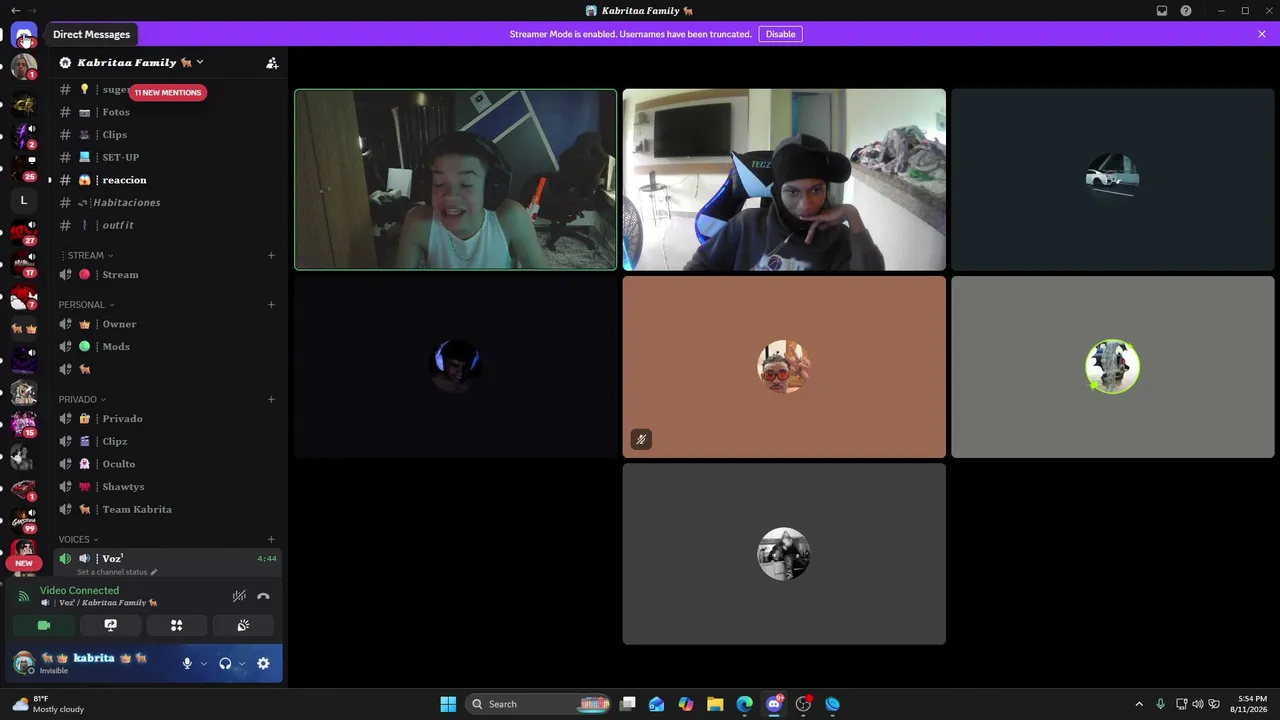Open the weather widget on taskbar
The width and height of the screenshot is (1280, 720).
[x=46, y=704]
